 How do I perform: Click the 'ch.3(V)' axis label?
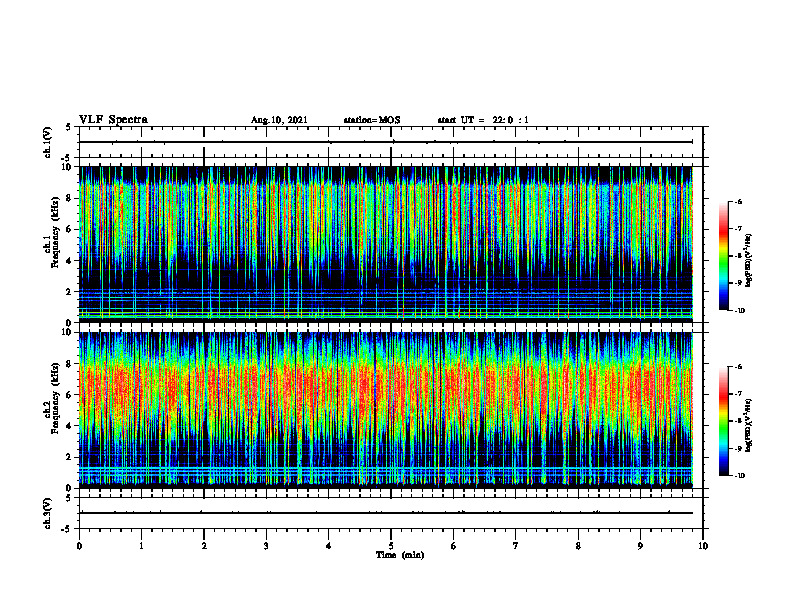pyautogui.click(x=47, y=513)
